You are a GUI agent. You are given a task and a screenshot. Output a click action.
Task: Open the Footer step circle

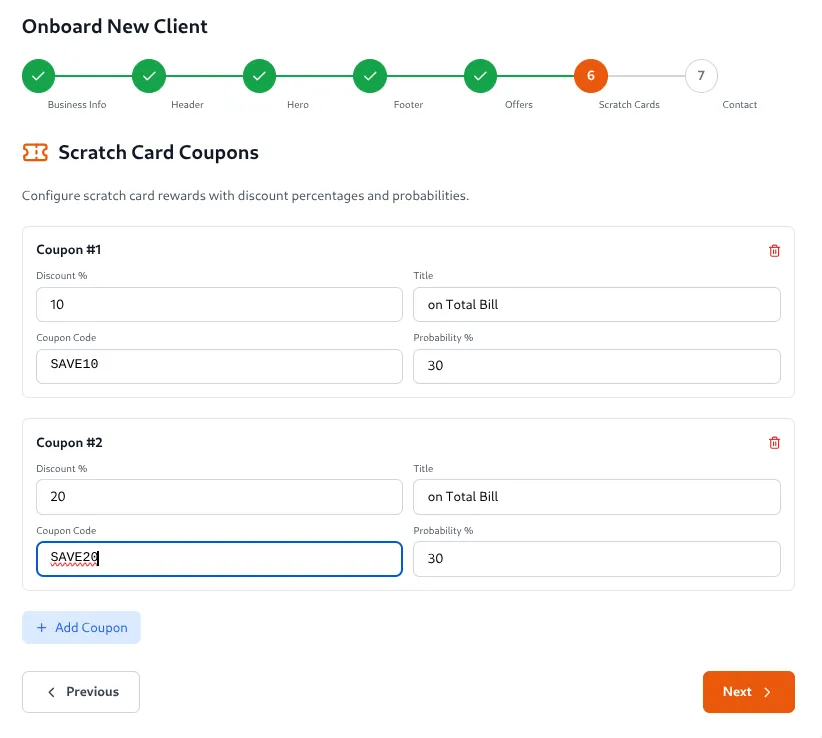click(x=370, y=76)
